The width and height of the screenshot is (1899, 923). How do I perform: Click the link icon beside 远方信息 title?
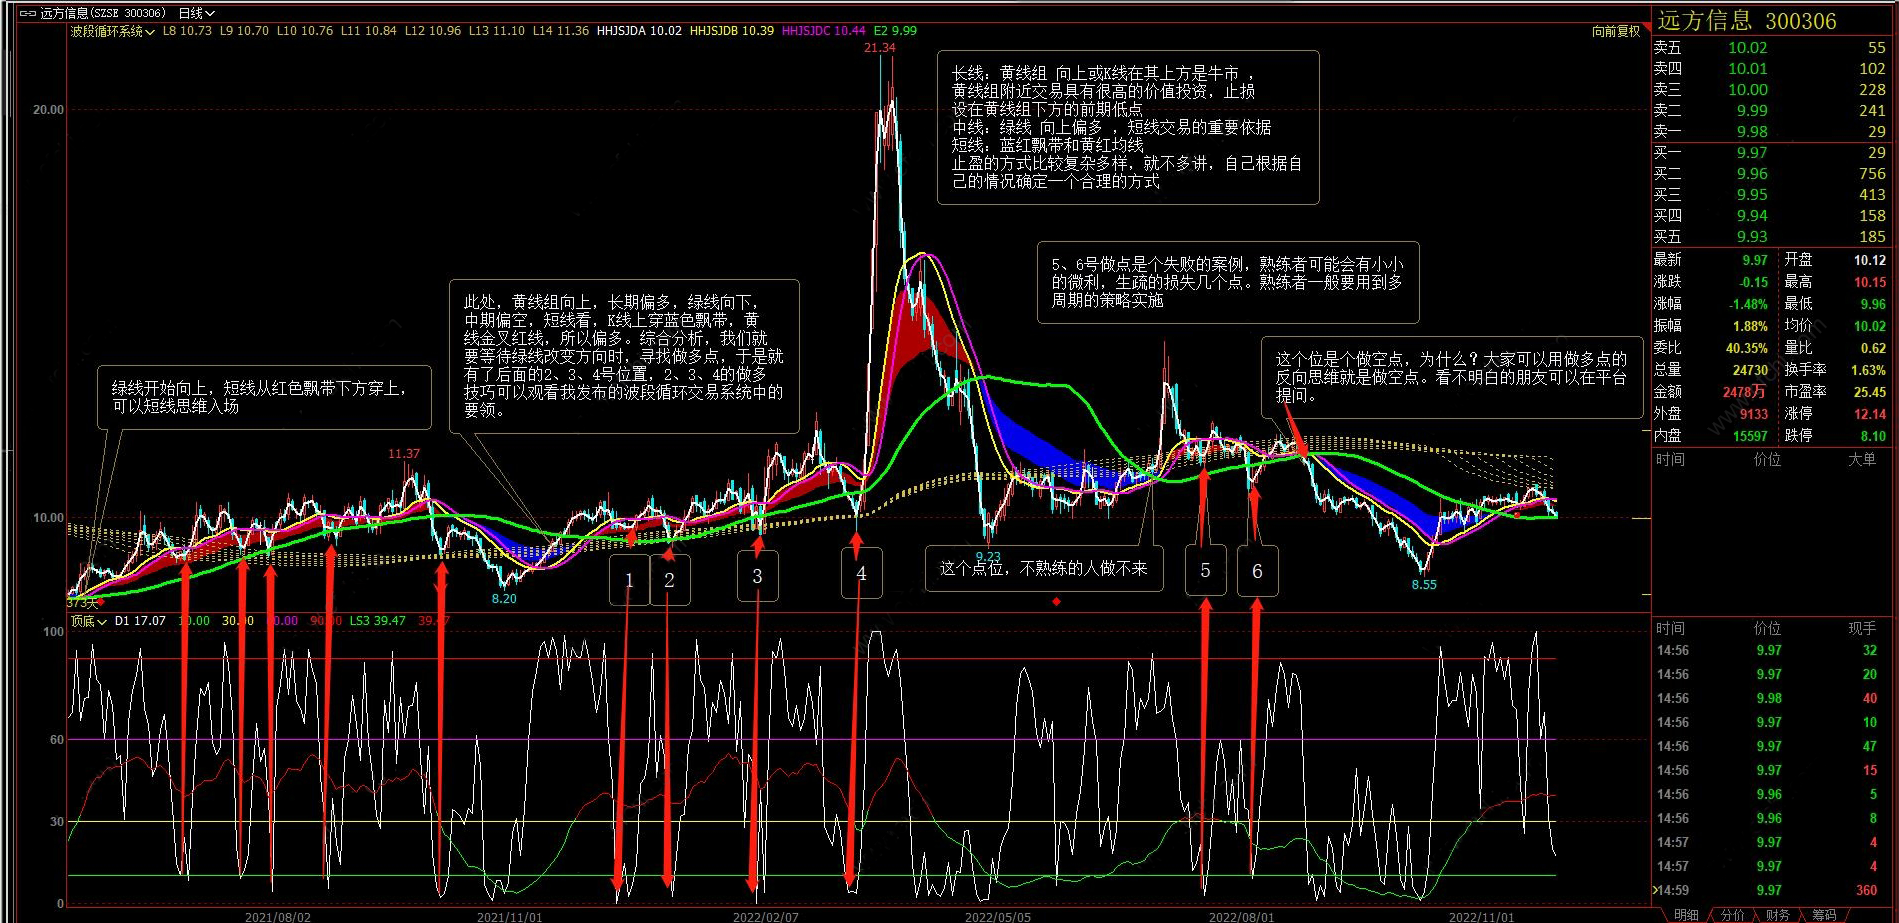click(27, 13)
